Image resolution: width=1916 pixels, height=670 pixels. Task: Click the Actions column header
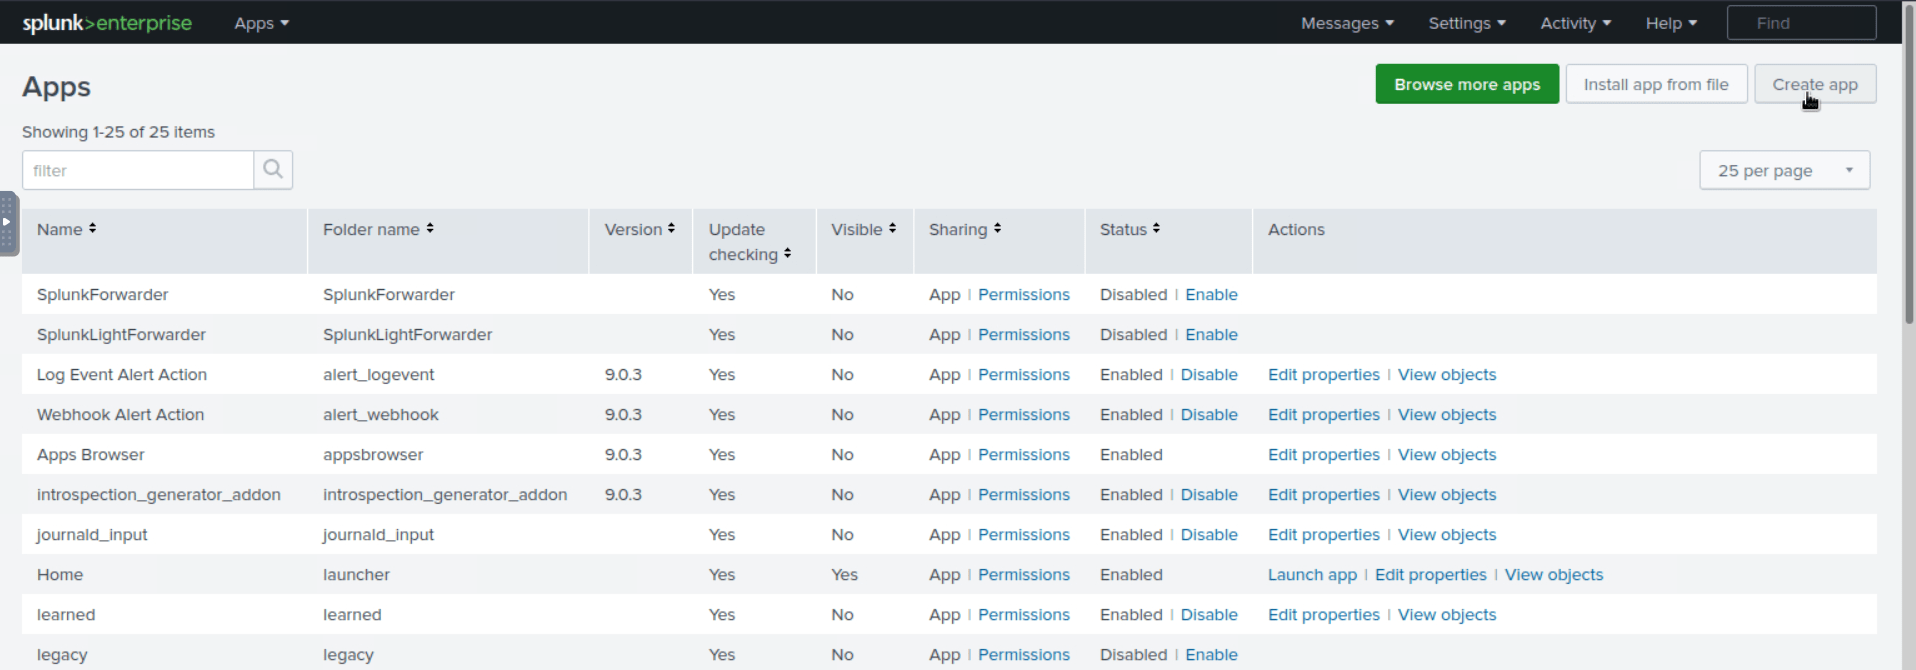click(x=1296, y=229)
